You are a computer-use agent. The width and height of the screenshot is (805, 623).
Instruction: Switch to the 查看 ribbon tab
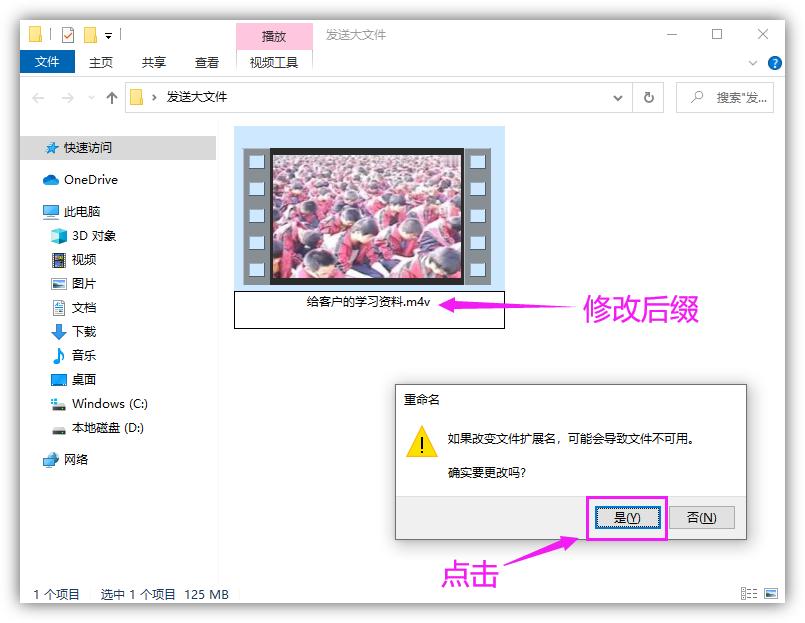[206, 62]
